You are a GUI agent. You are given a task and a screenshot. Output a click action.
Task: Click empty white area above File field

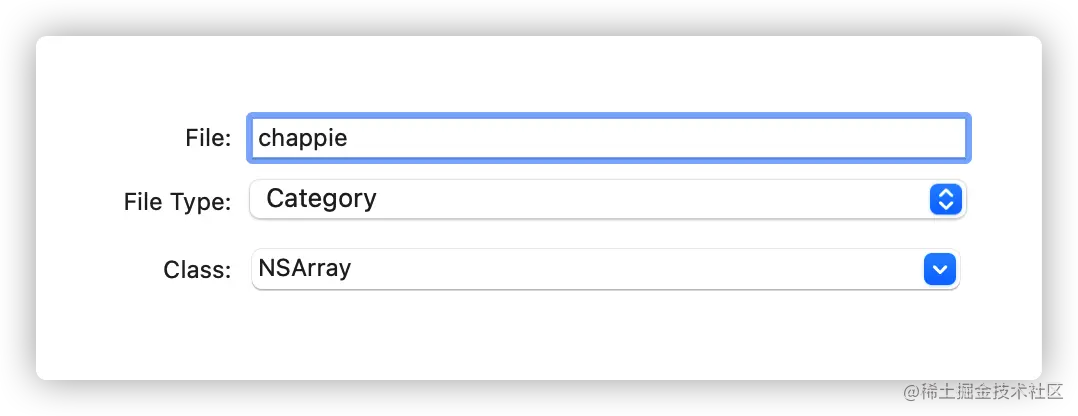click(540, 75)
